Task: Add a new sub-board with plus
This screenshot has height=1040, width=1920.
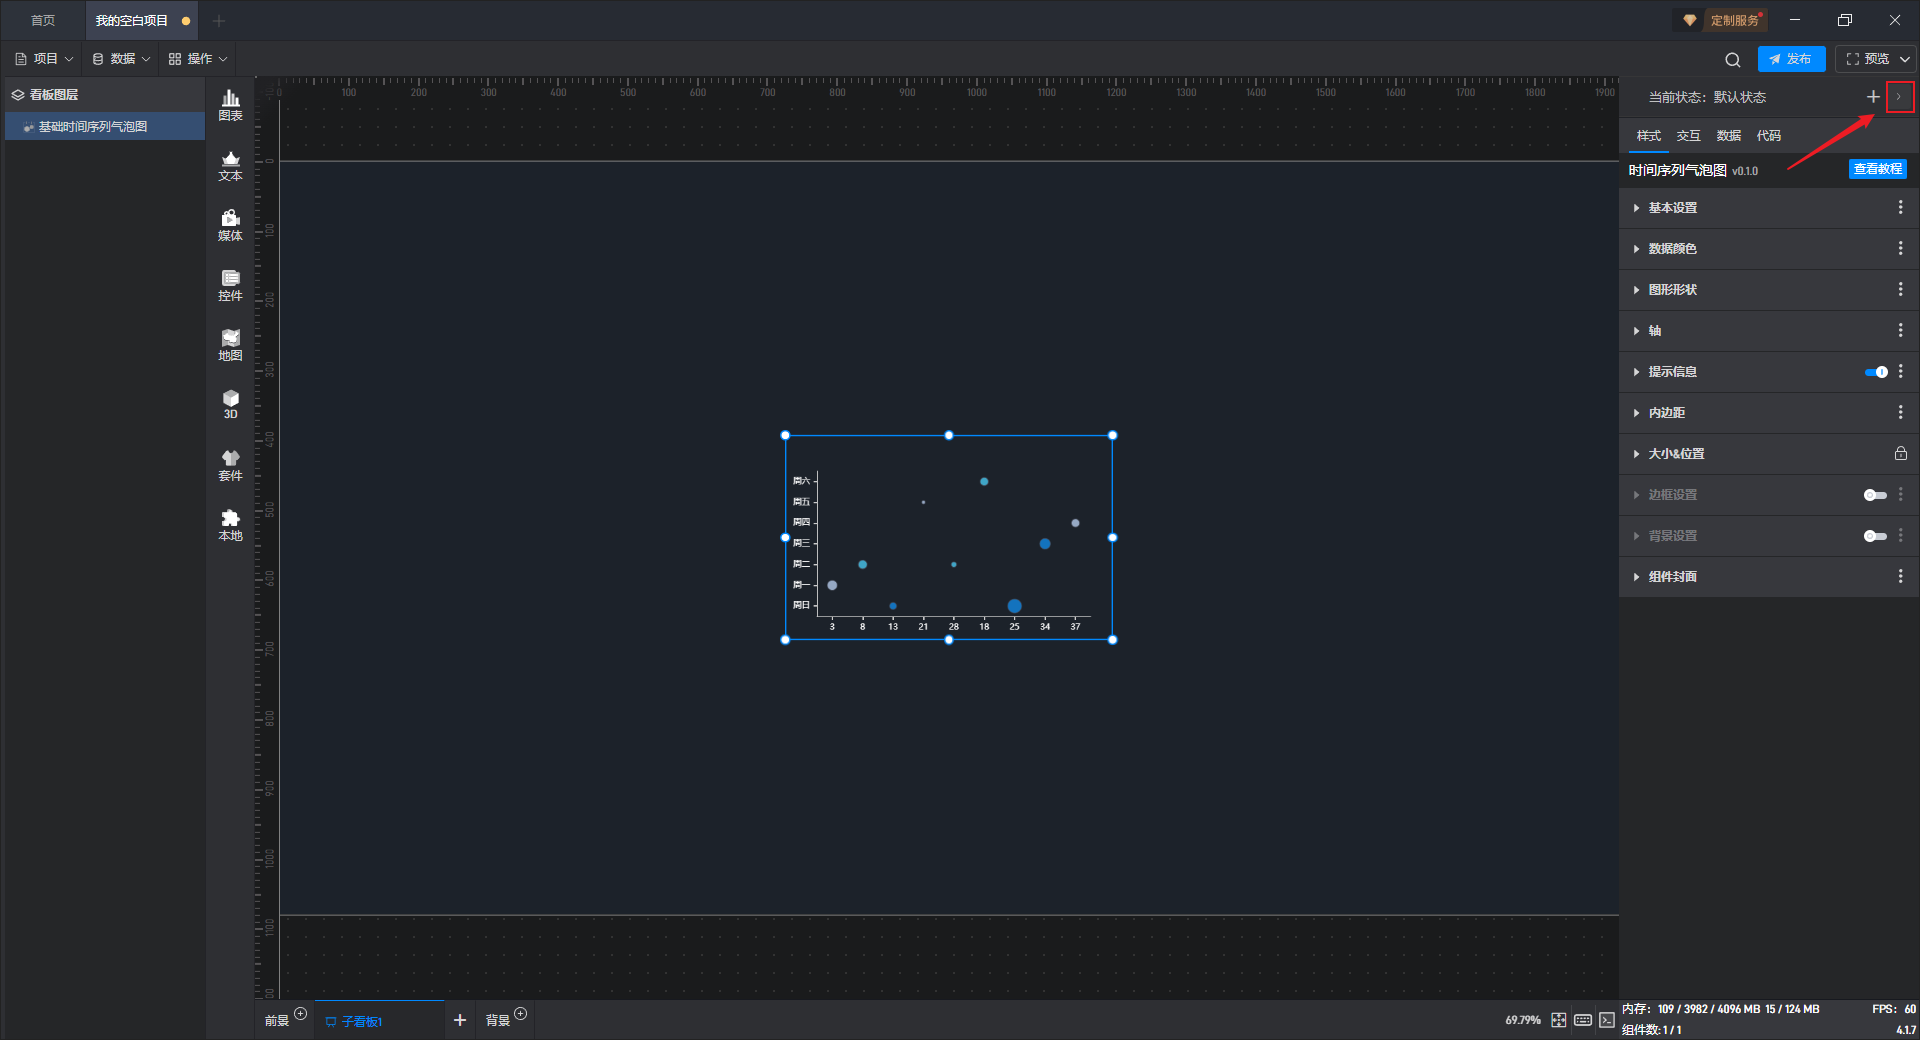Action: [x=460, y=1020]
